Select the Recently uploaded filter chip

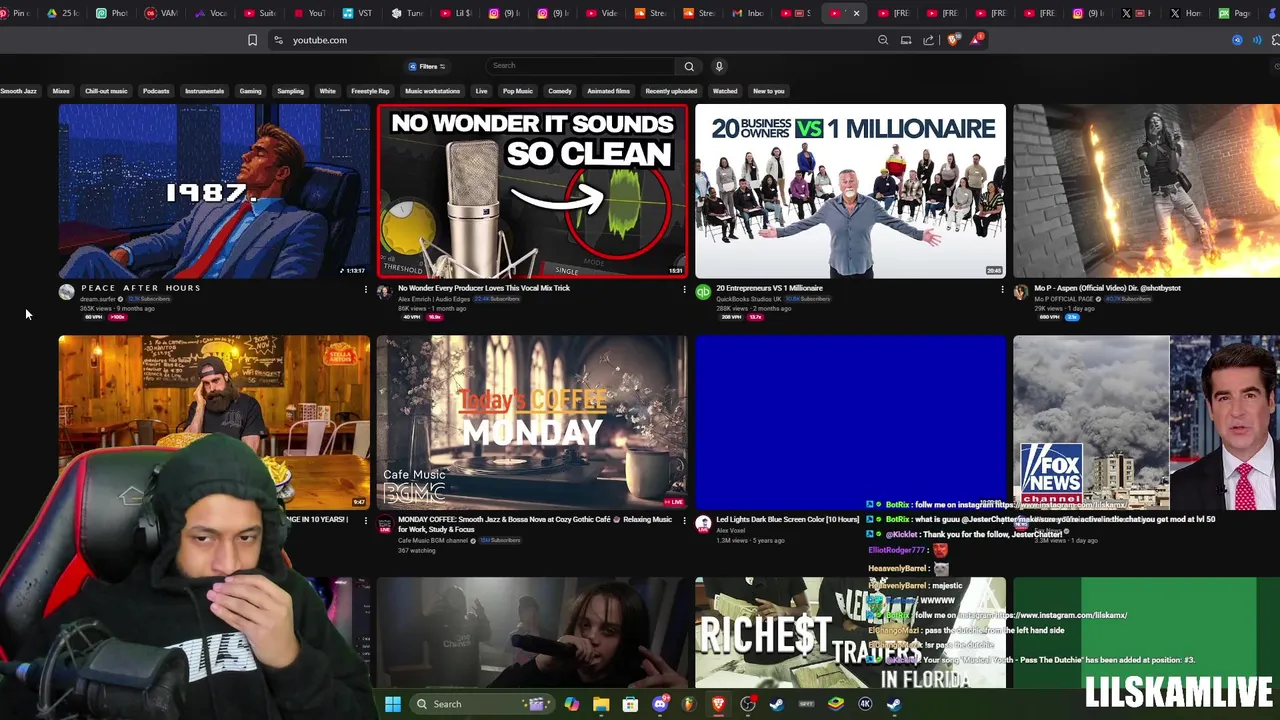coord(671,91)
